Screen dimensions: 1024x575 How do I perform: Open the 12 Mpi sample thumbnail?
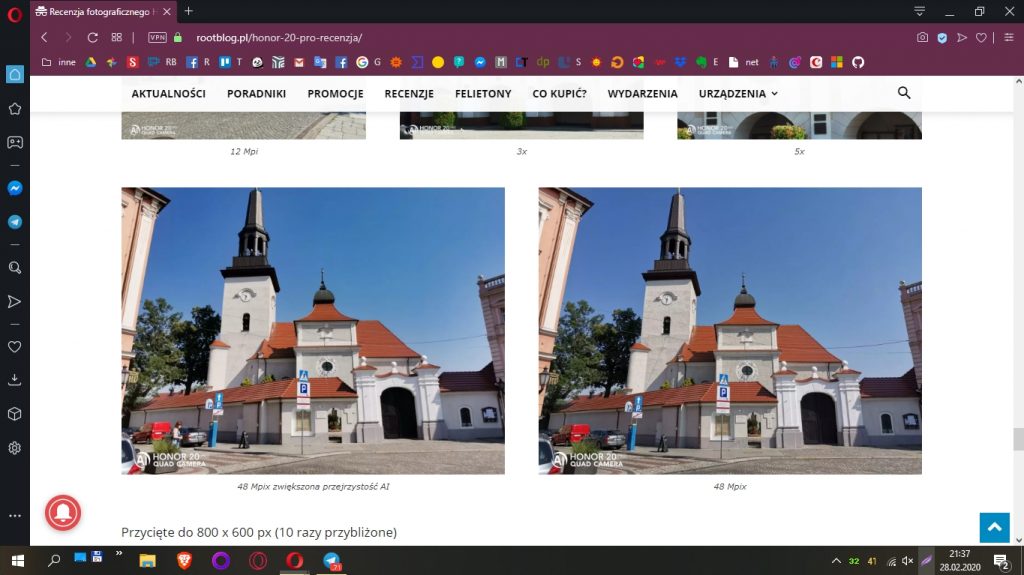pyautogui.click(x=244, y=125)
